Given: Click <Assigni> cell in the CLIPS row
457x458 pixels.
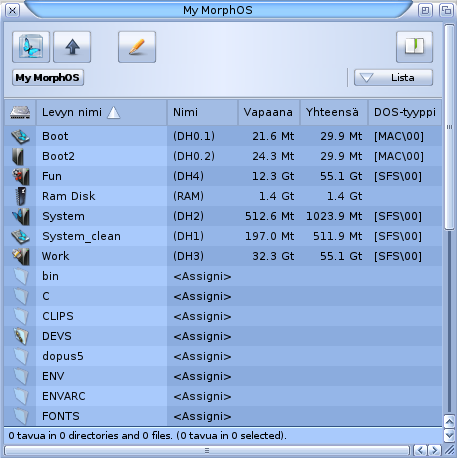Looking at the screenshot, I should [x=202, y=316].
